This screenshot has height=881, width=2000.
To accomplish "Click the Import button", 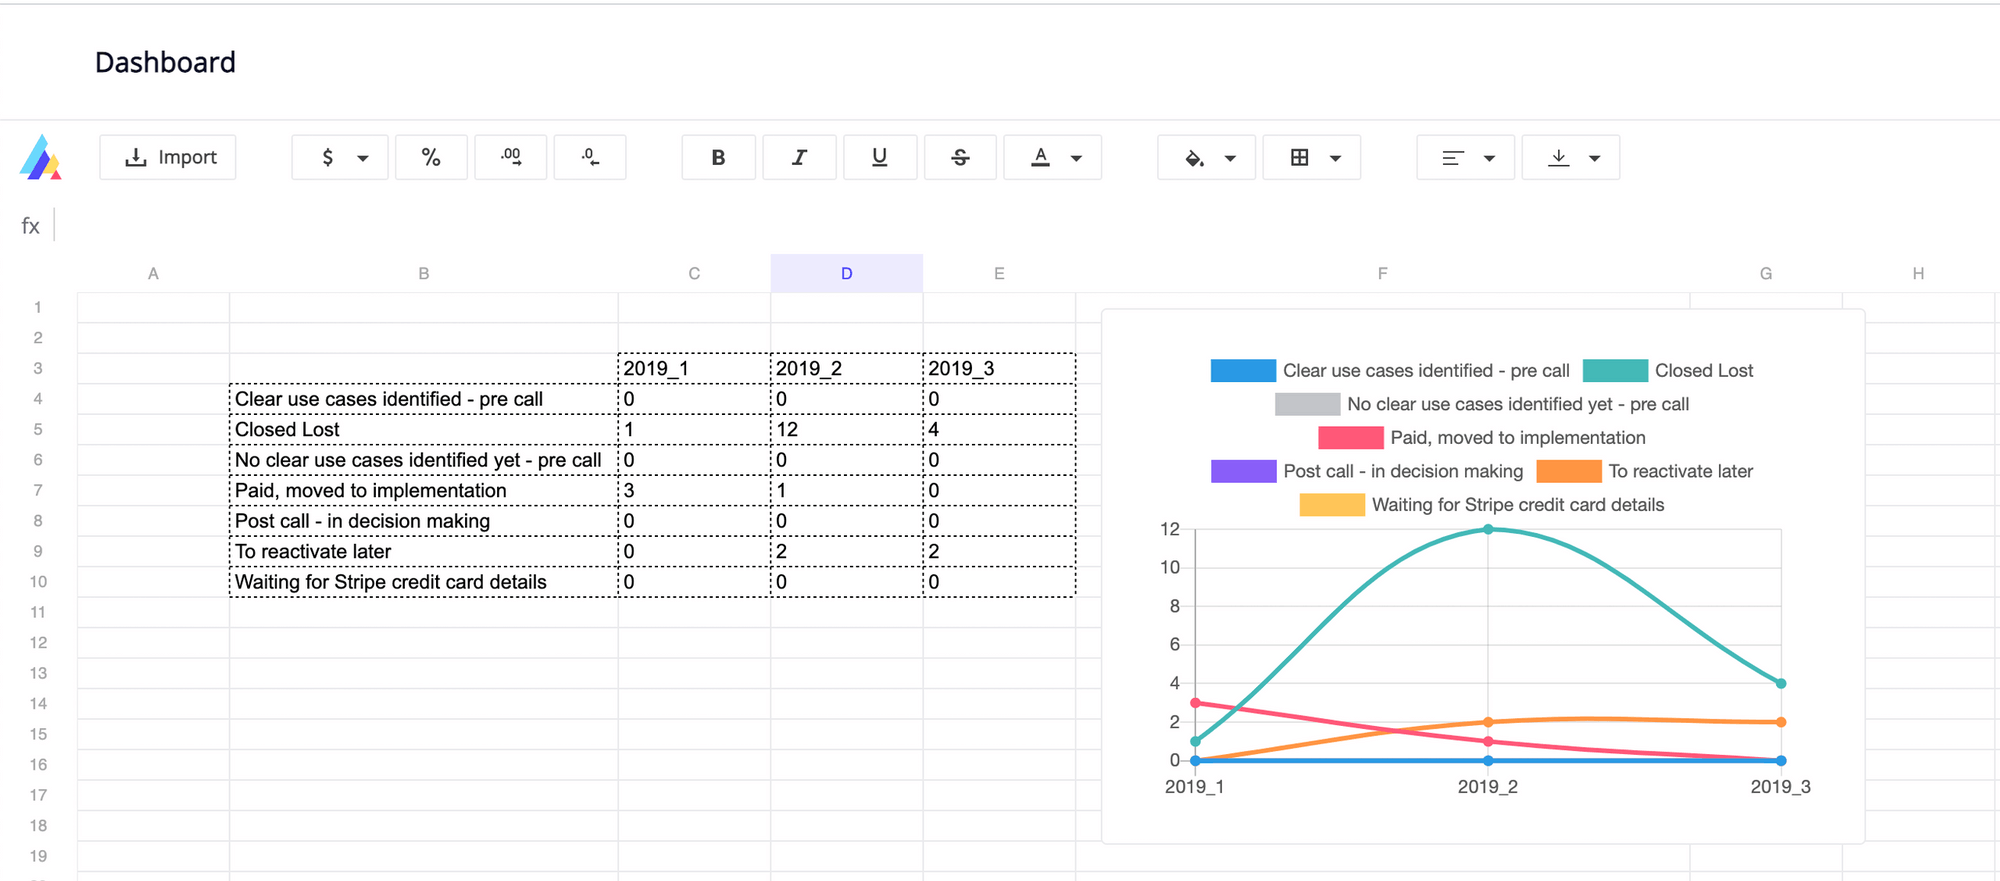I will click(168, 157).
